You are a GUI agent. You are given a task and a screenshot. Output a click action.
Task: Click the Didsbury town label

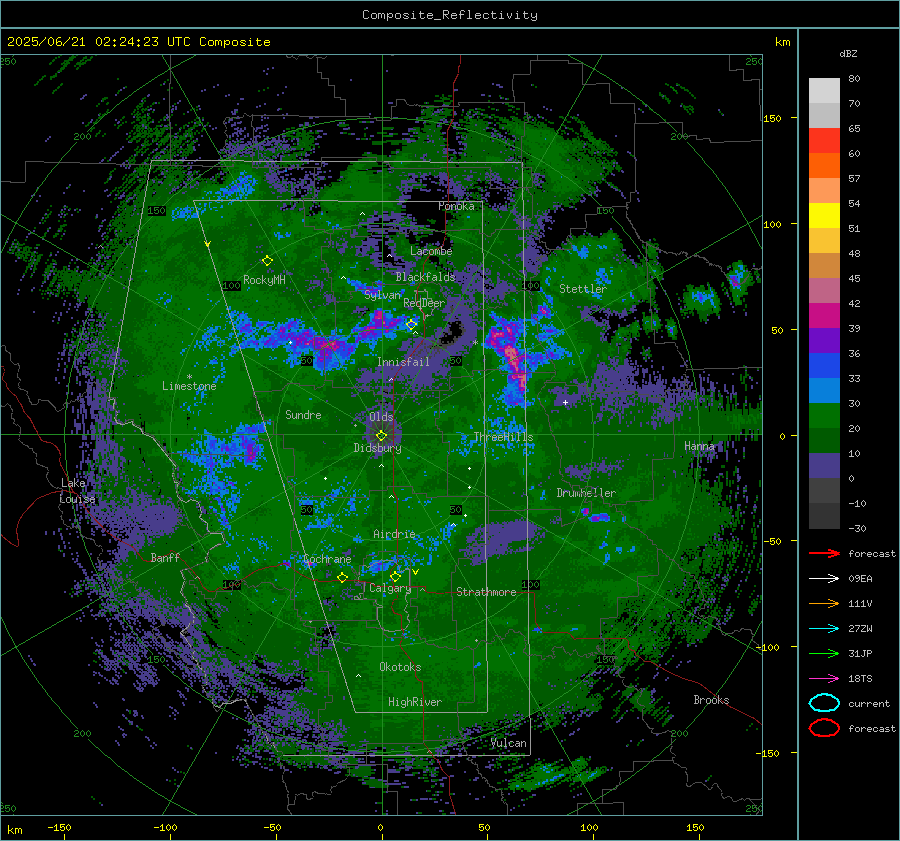pyautogui.click(x=377, y=448)
